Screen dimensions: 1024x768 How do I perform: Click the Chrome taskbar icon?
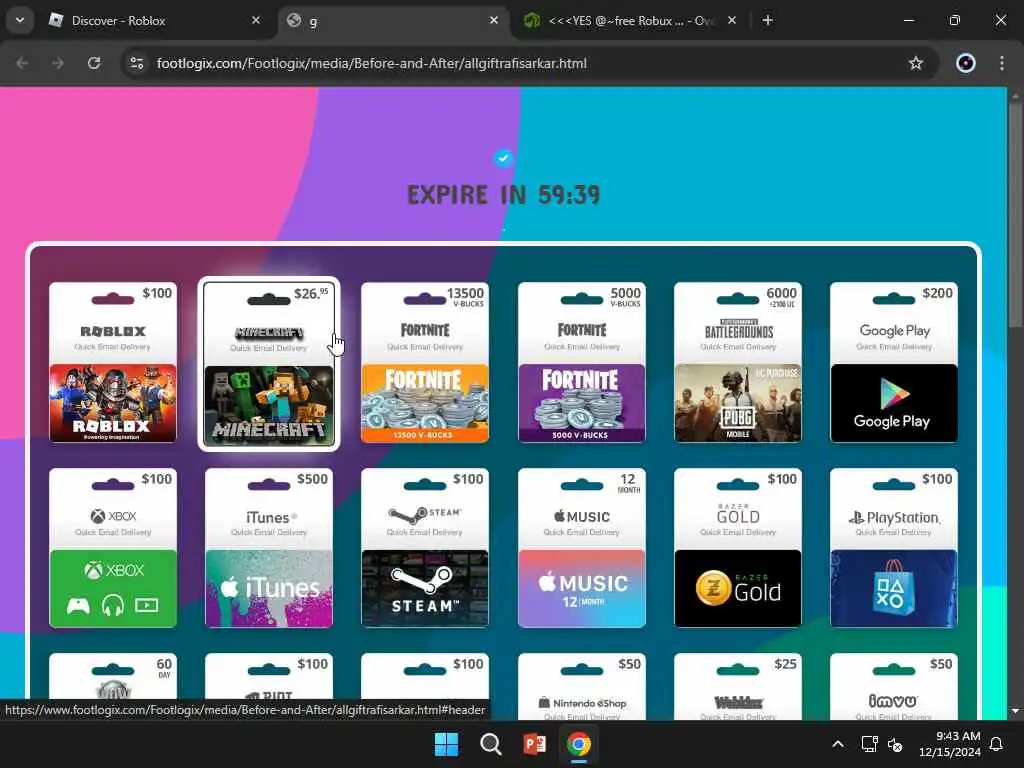click(578, 744)
